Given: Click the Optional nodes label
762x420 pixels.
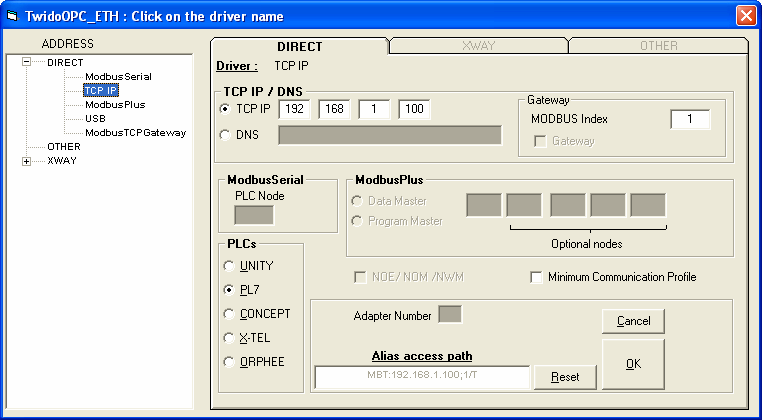Looking at the screenshot, I should [587, 244].
